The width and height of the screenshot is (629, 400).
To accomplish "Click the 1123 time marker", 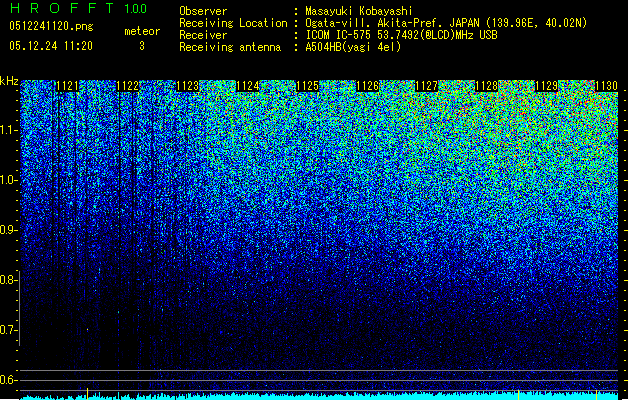I will click(x=188, y=86).
